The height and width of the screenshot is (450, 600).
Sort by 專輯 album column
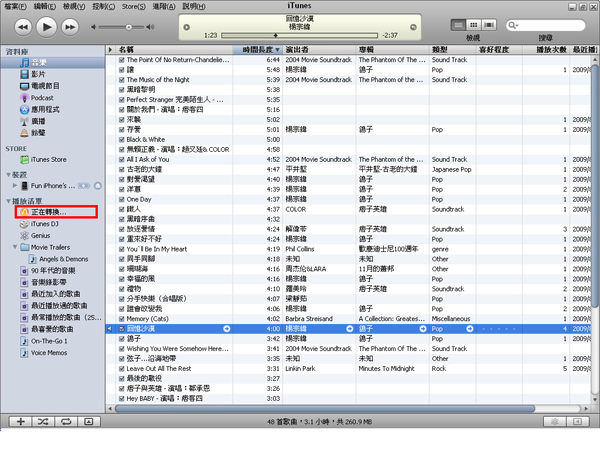click(x=393, y=50)
